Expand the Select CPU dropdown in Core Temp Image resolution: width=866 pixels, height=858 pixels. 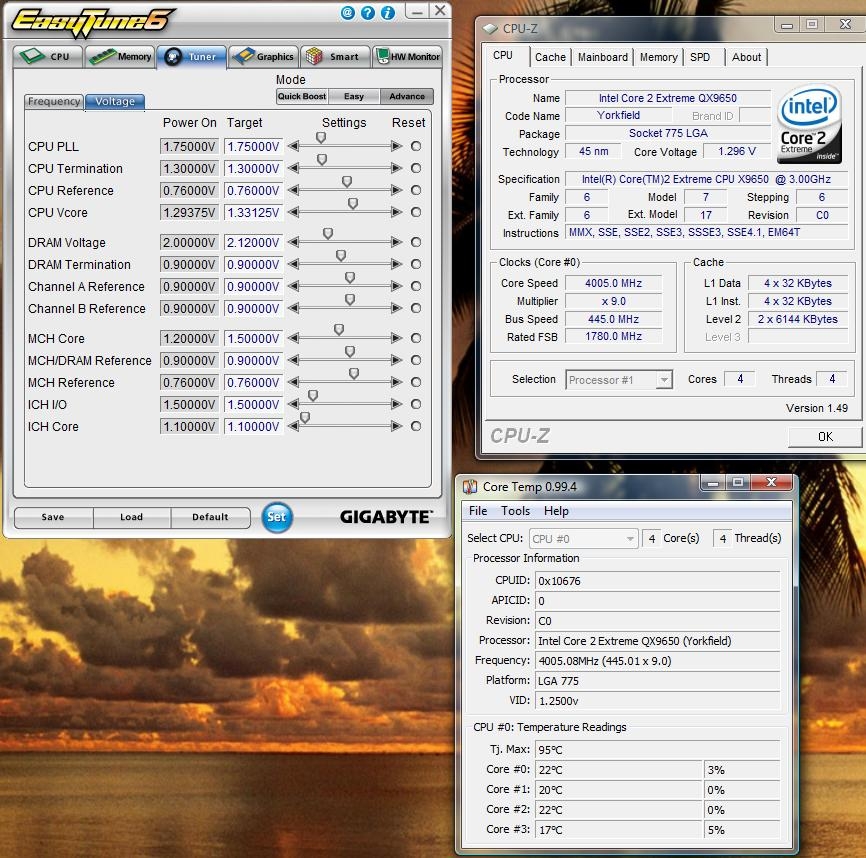tap(583, 539)
